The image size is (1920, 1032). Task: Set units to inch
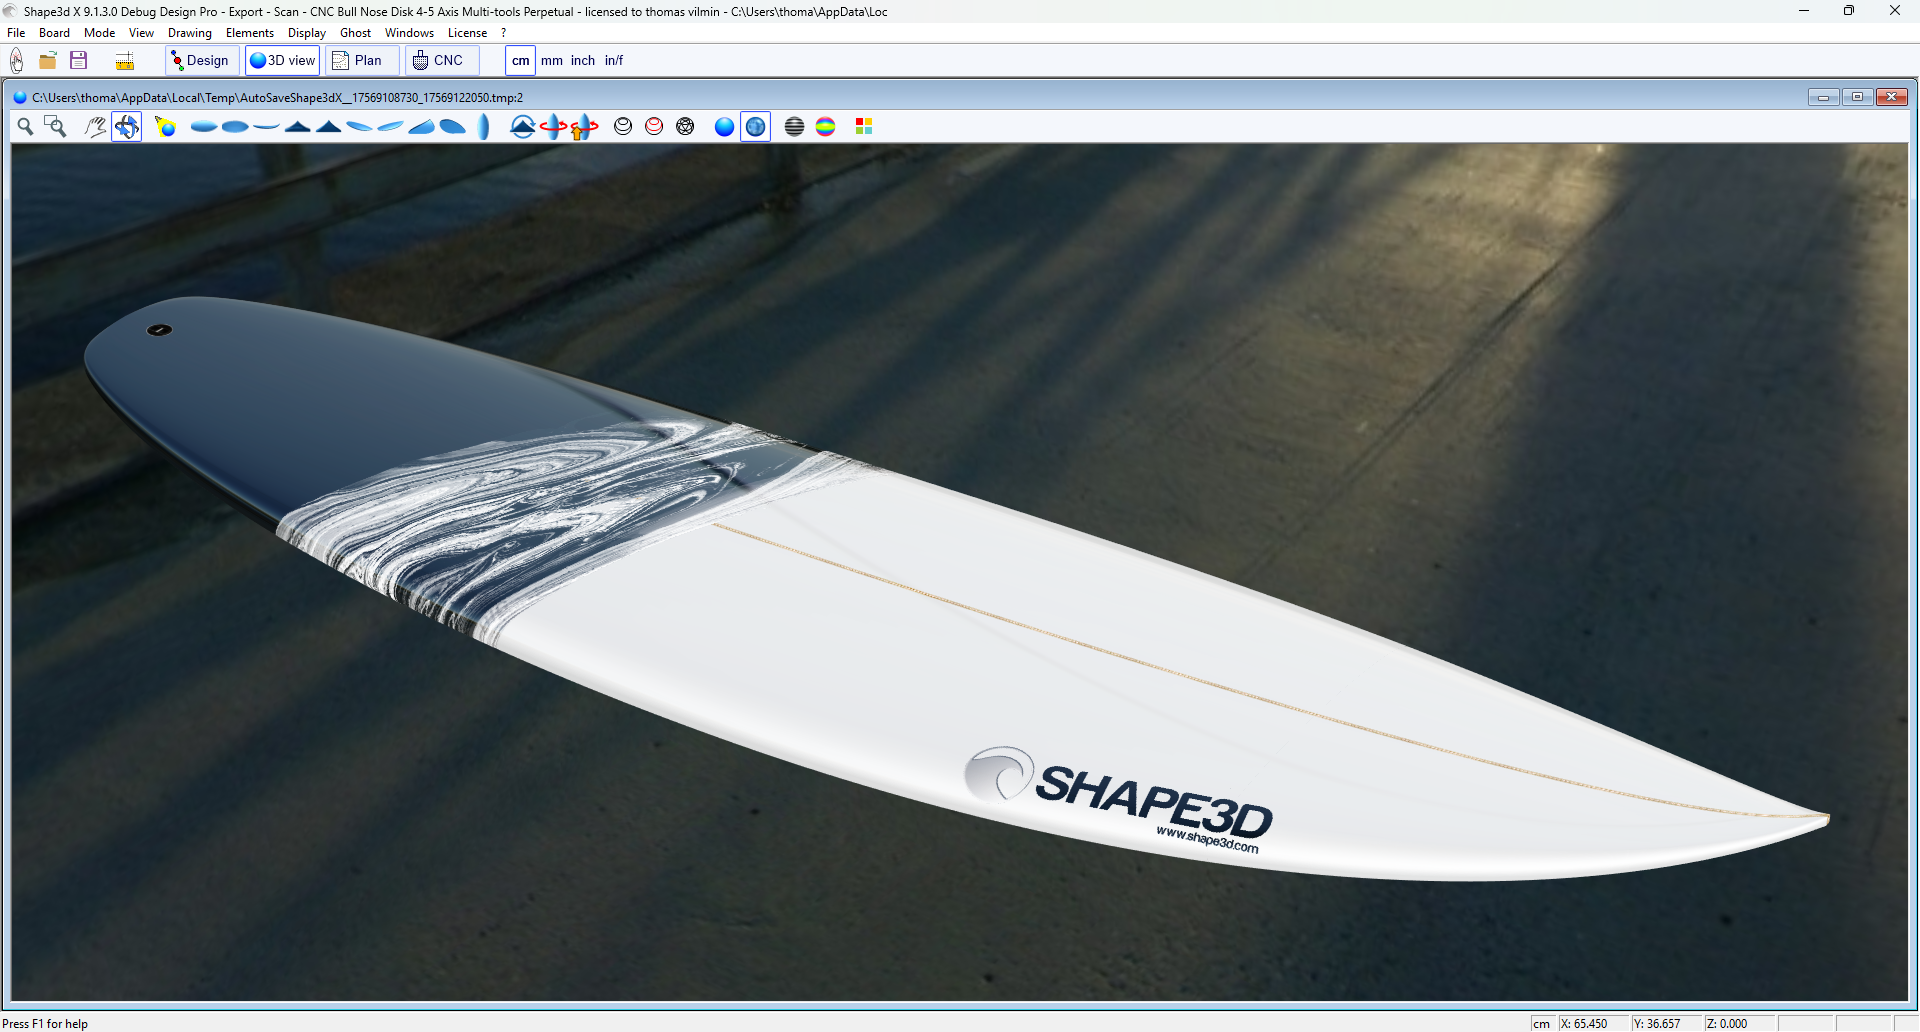(583, 61)
